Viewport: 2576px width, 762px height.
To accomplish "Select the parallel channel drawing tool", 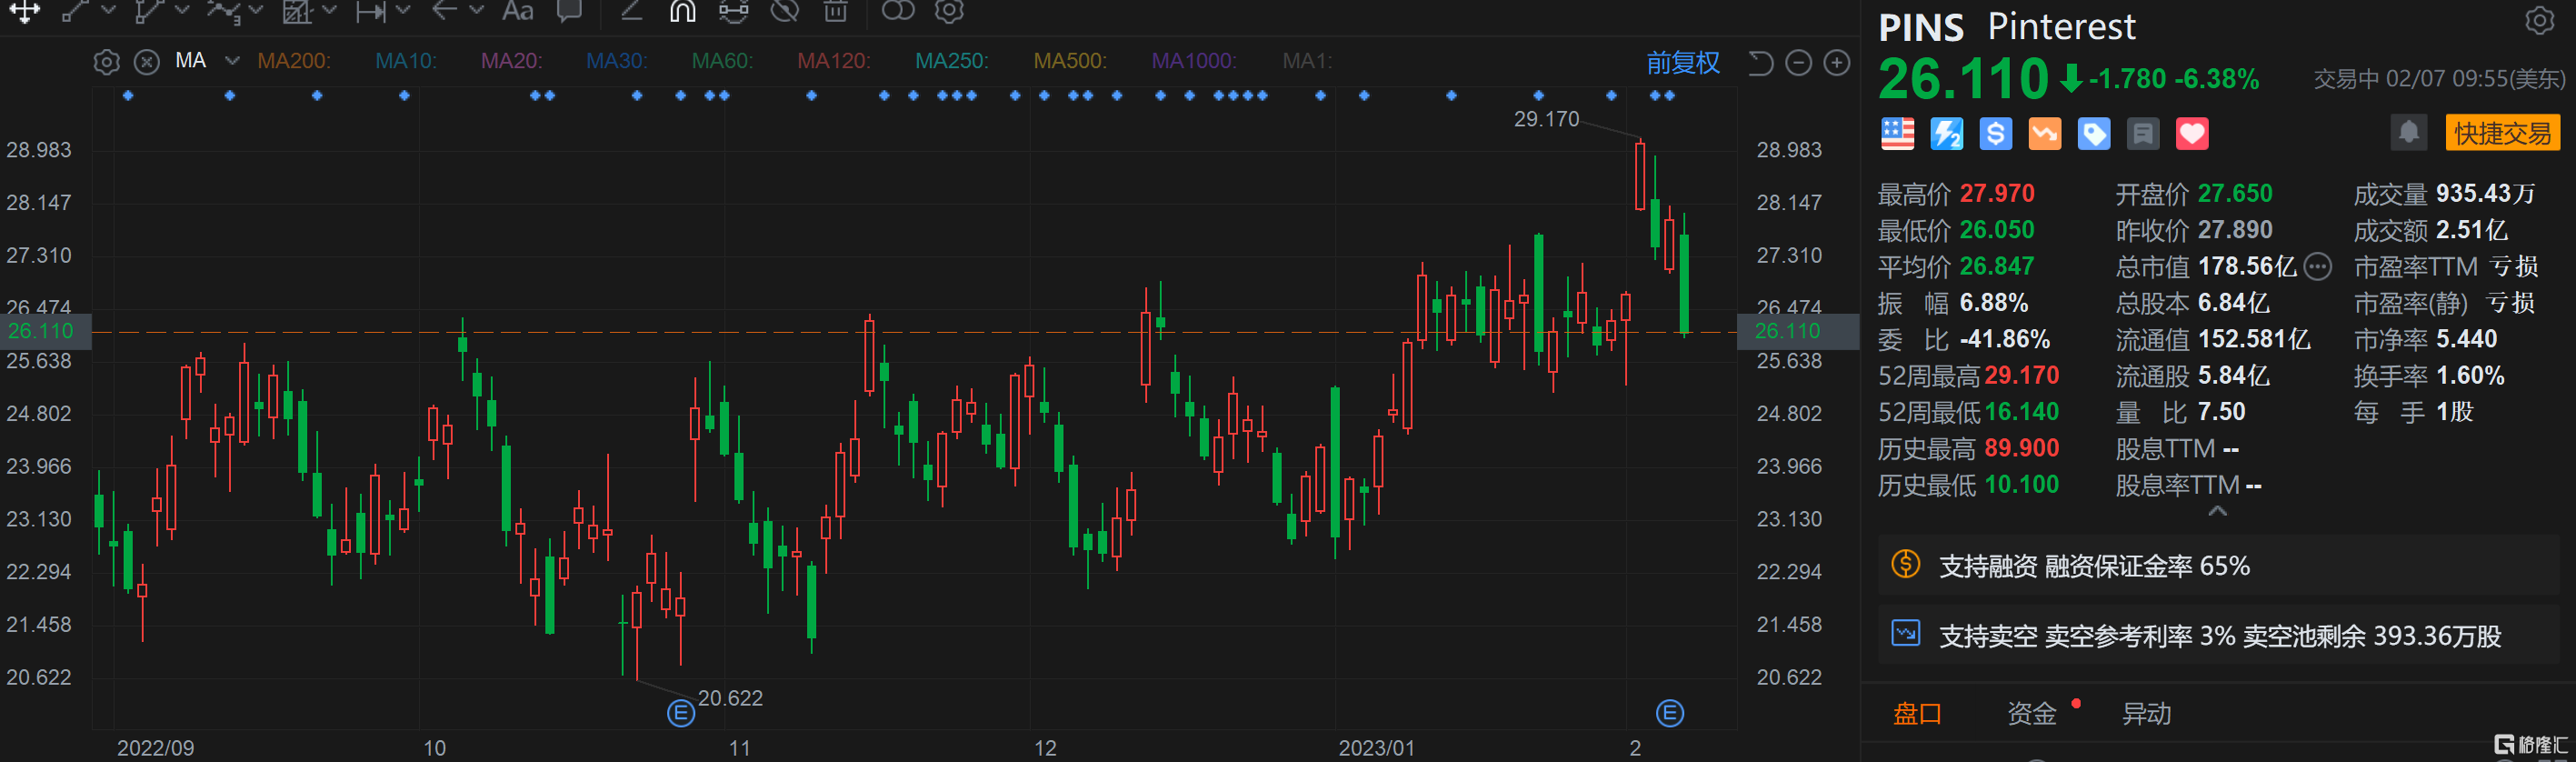I will click(148, 11).
